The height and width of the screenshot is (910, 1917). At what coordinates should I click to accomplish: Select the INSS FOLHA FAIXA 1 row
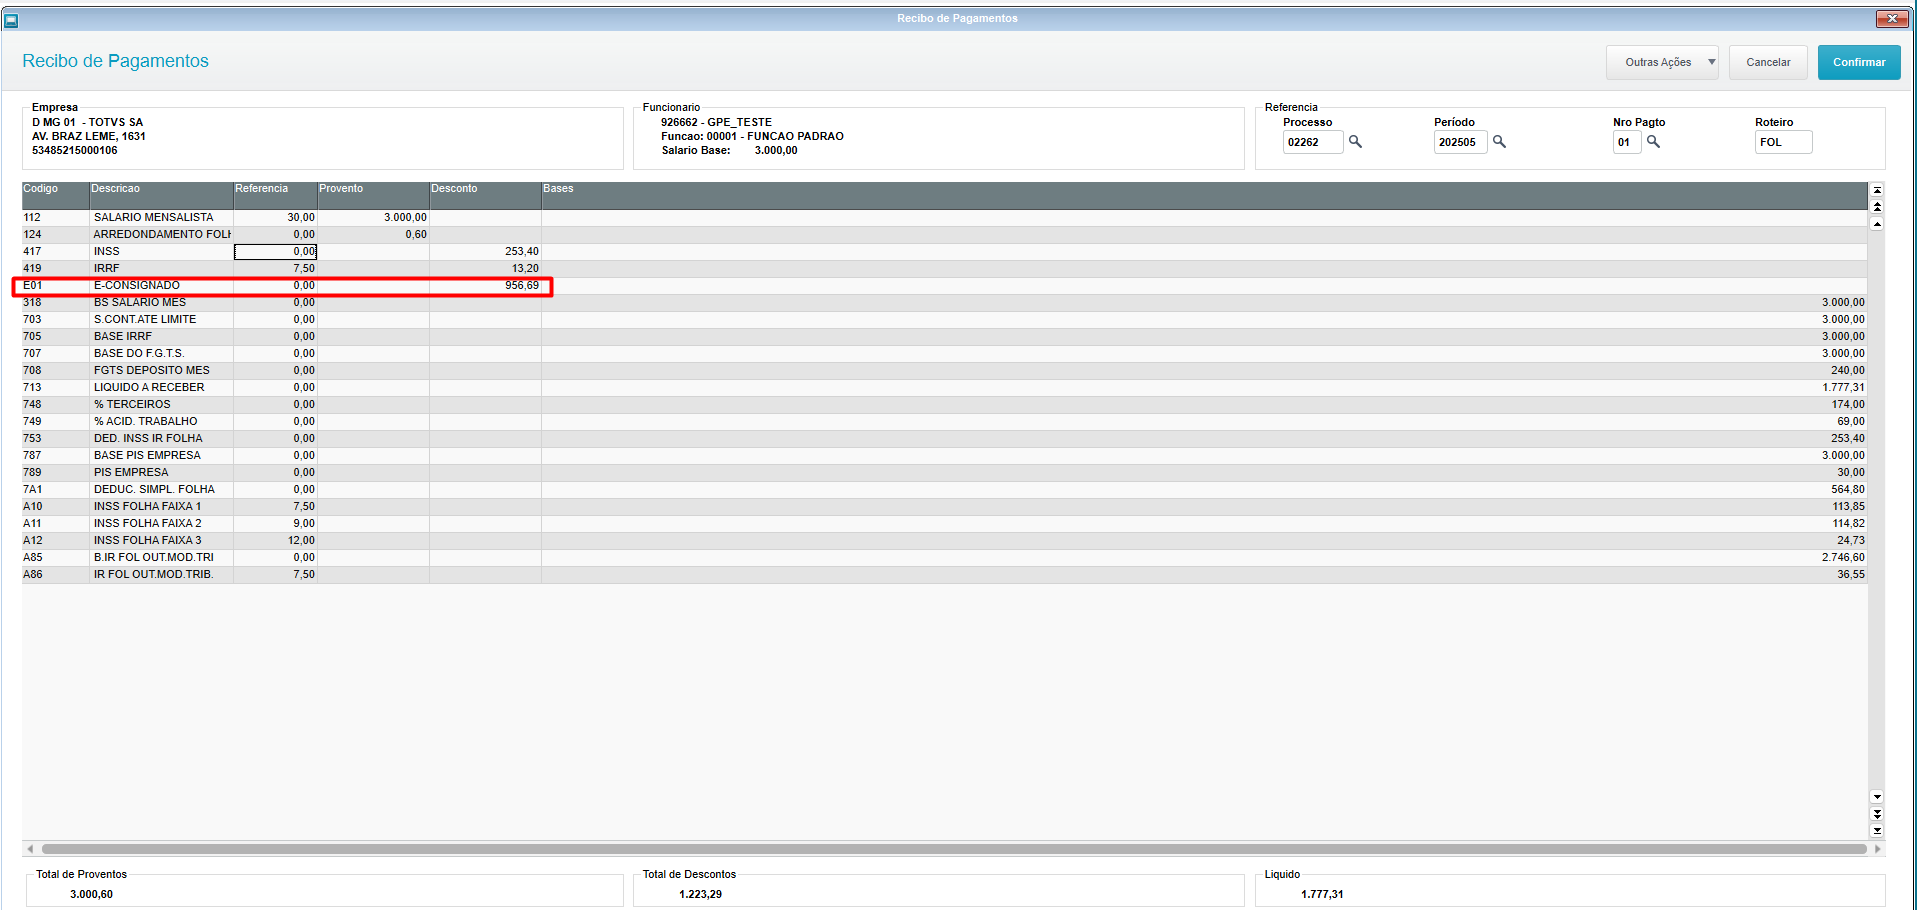[944, 506]
